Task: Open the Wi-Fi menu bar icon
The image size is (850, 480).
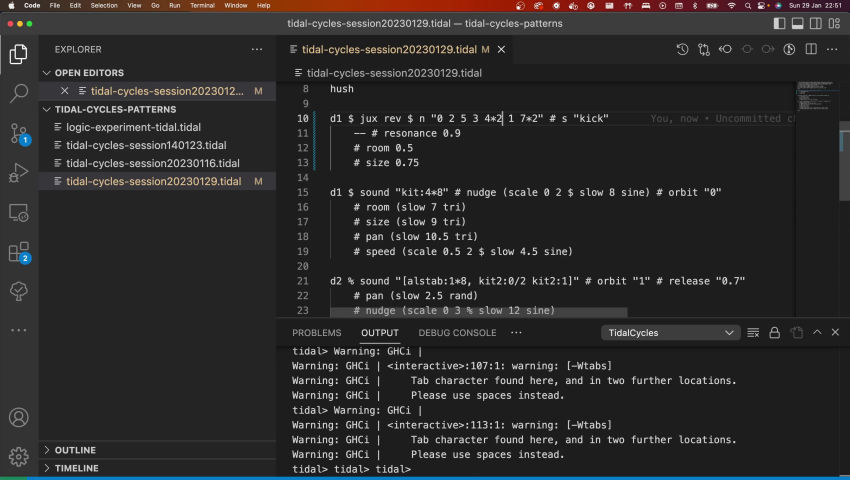Action: point(731,5)
